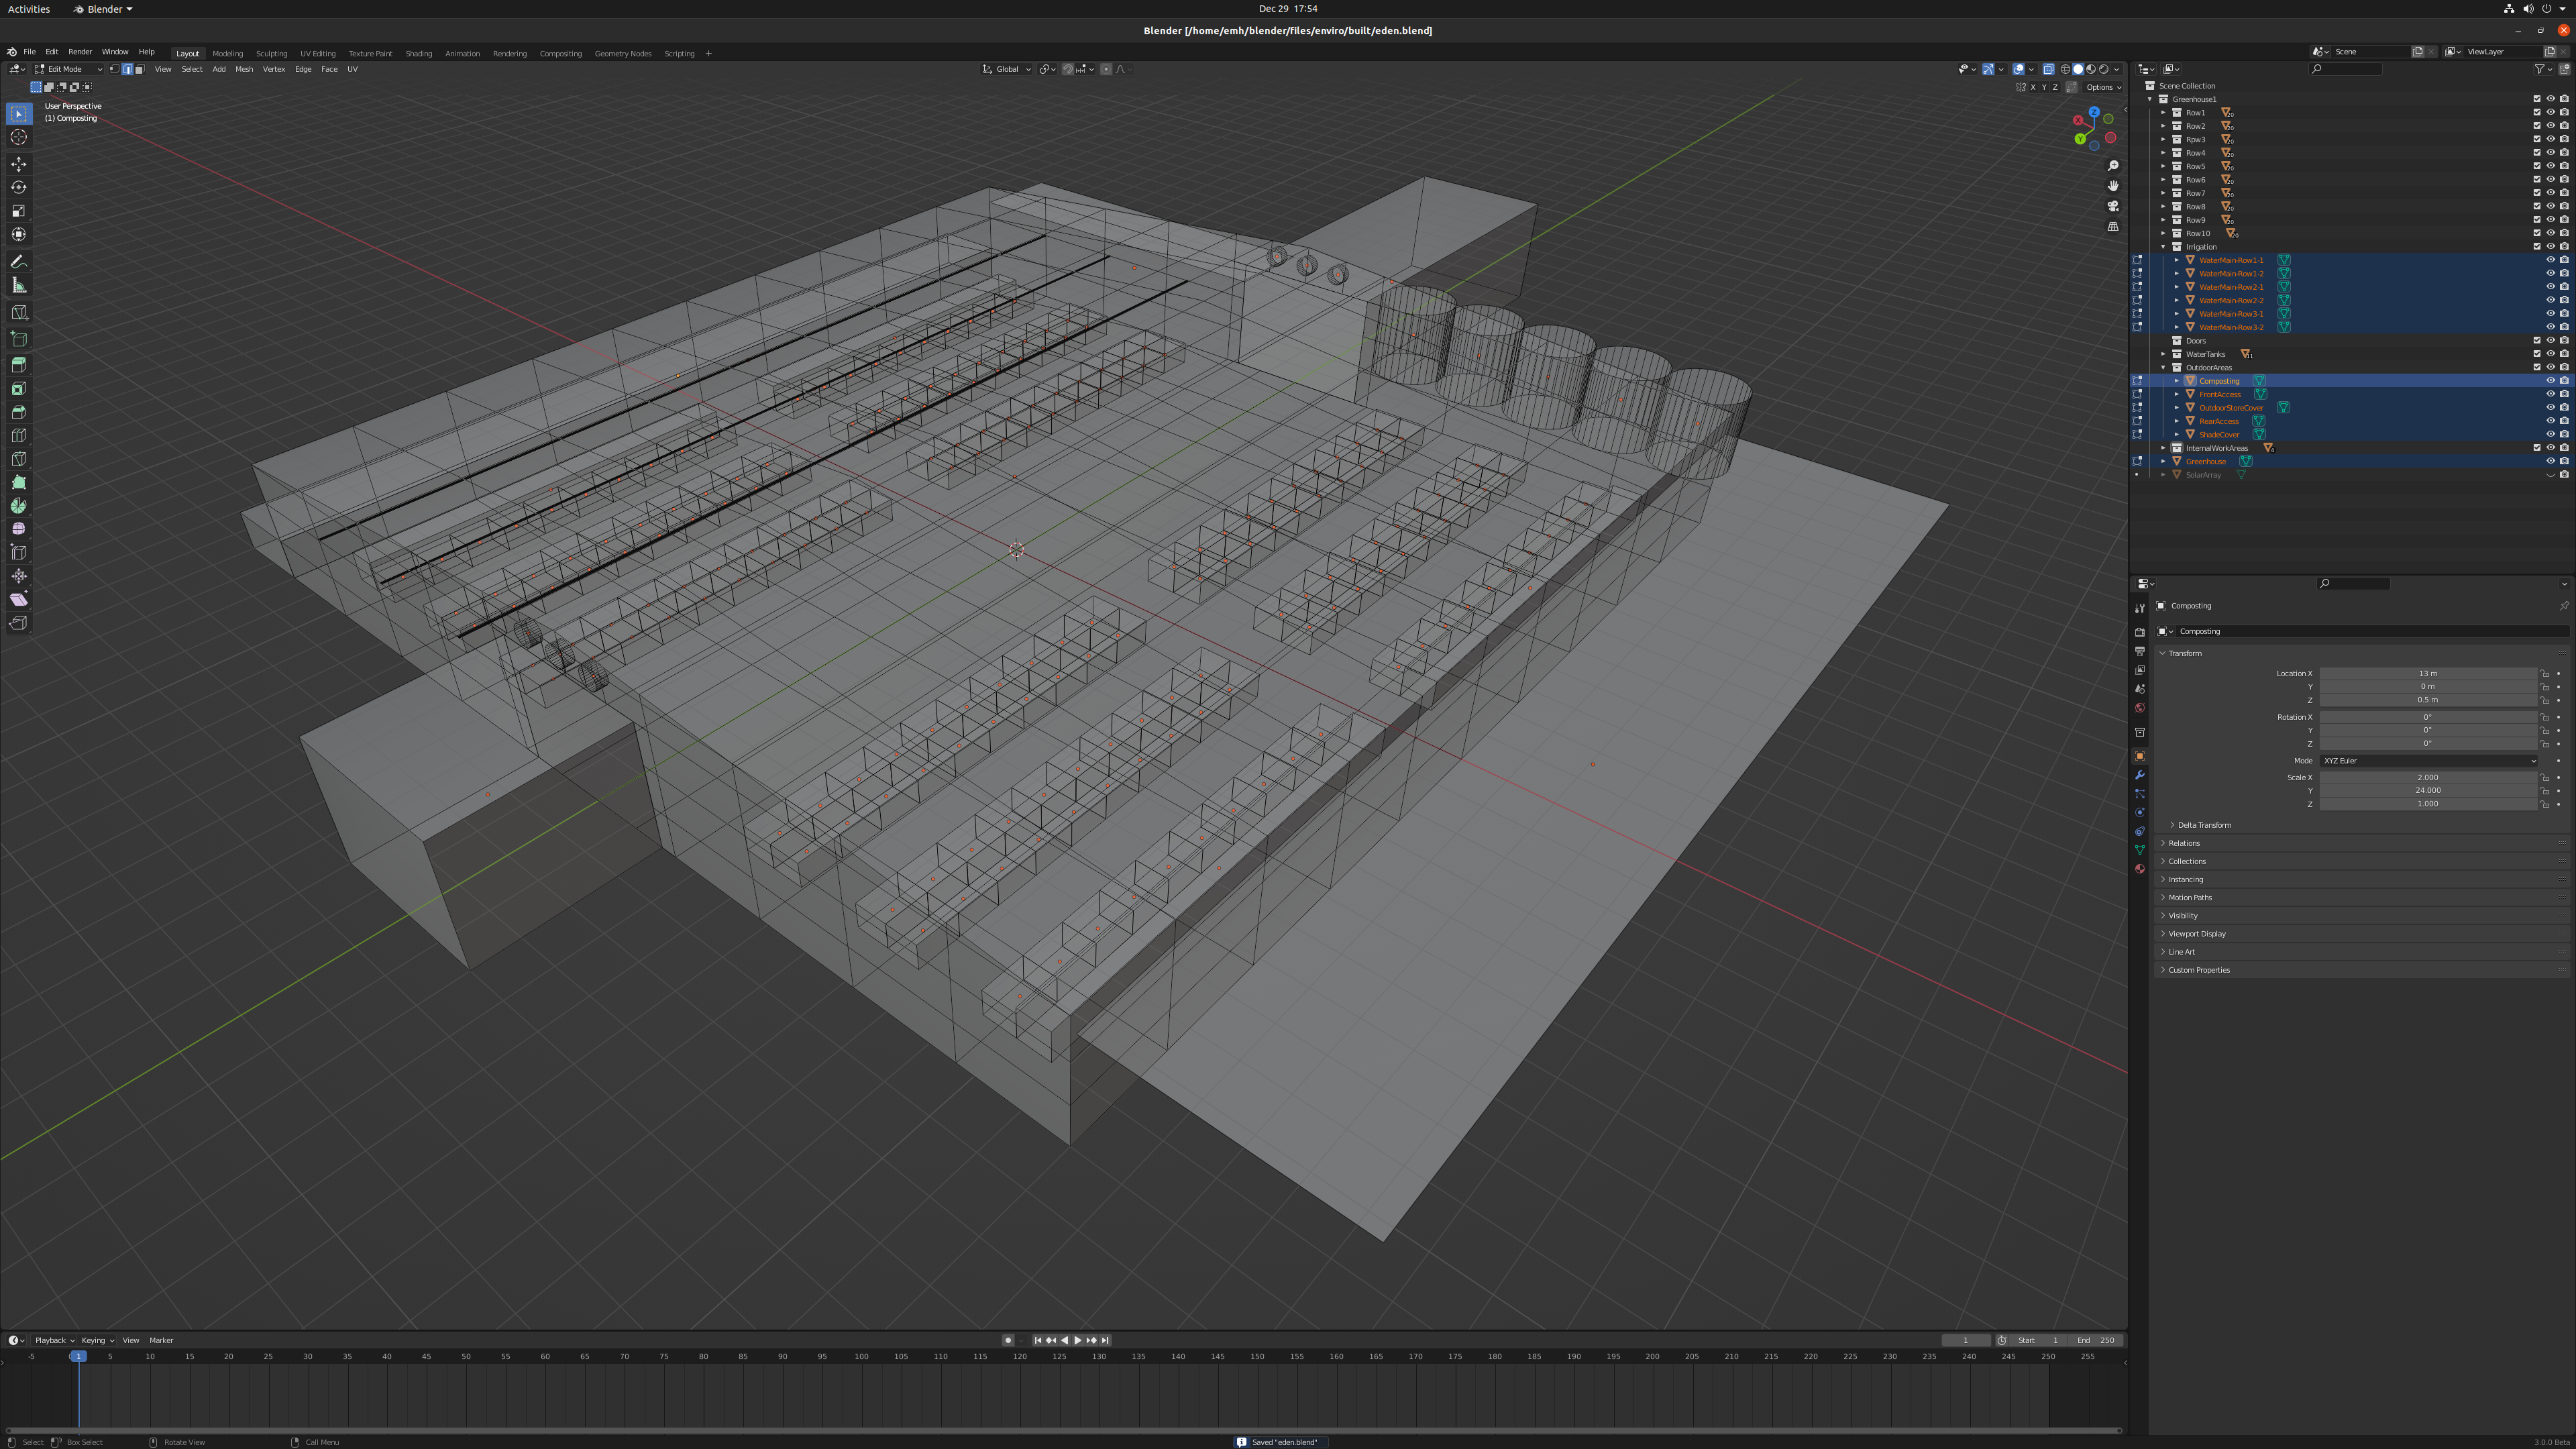Expand the Viewport Display panel
Image resolution: width=2576 pixels, height=1449 pixels.
pyautogui.click(x=2196, y=934)
